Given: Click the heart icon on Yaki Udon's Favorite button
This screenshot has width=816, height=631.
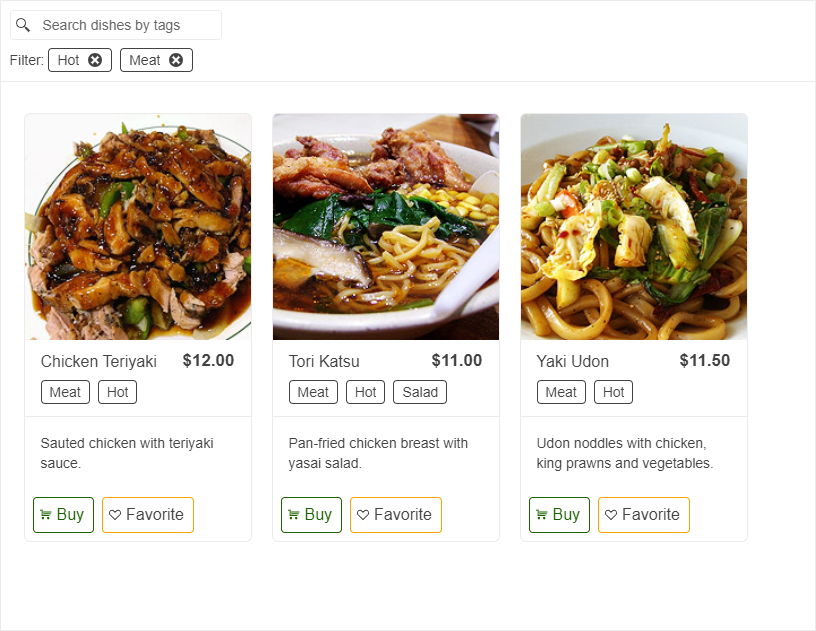Looking at the screenshot, I should tap(612, 514).
